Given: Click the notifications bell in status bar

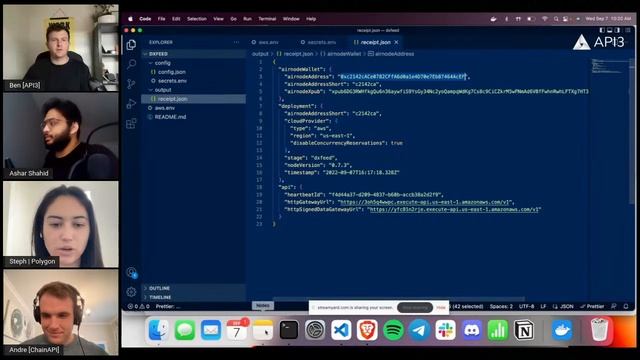Looking at the screenshot, I should [626, 306].
